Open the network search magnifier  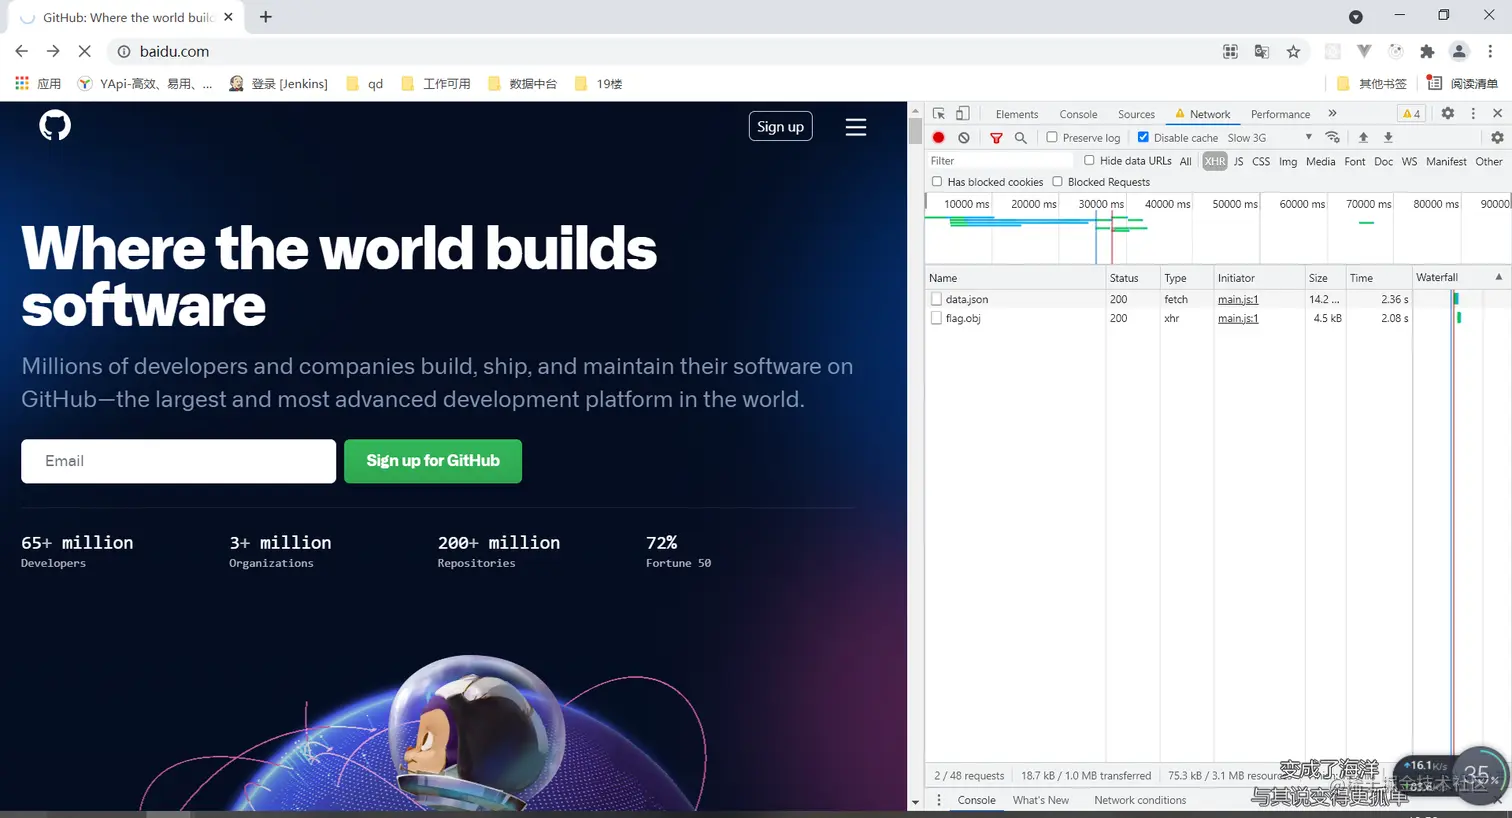[1021, 138]
